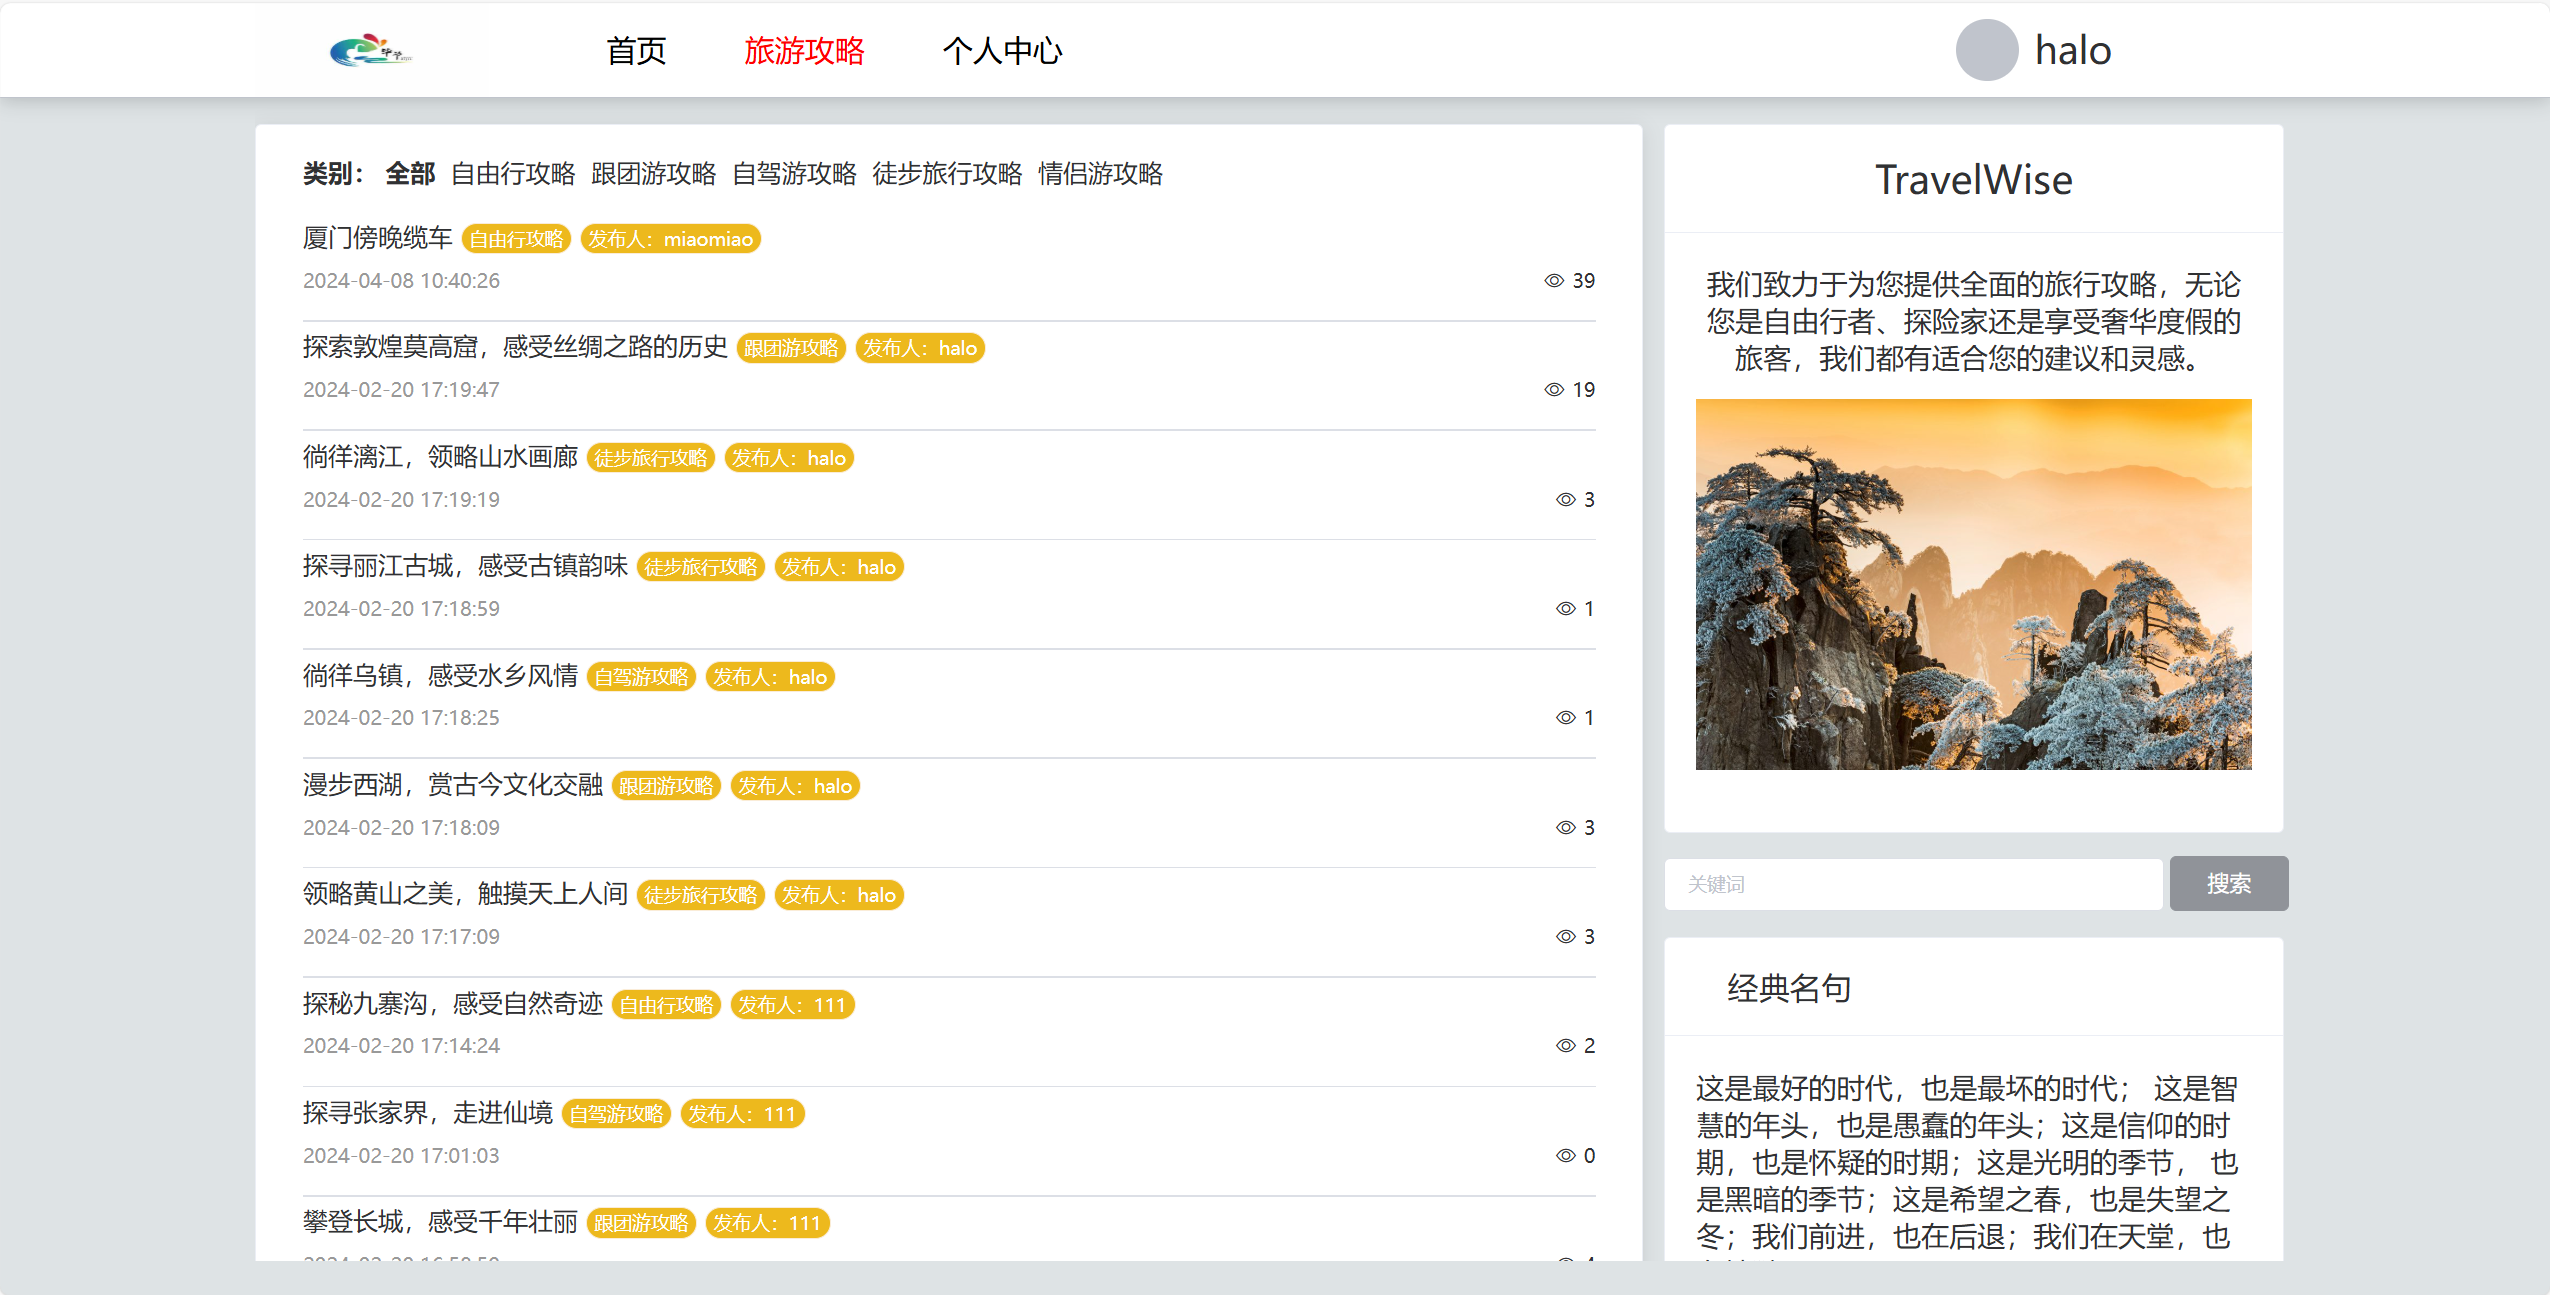Image resolution: width=2550 pixels, height=1295 pixels.
Task: Click view-count eye icon for 厦门傍晚缆车
Action: (1553, 281)
